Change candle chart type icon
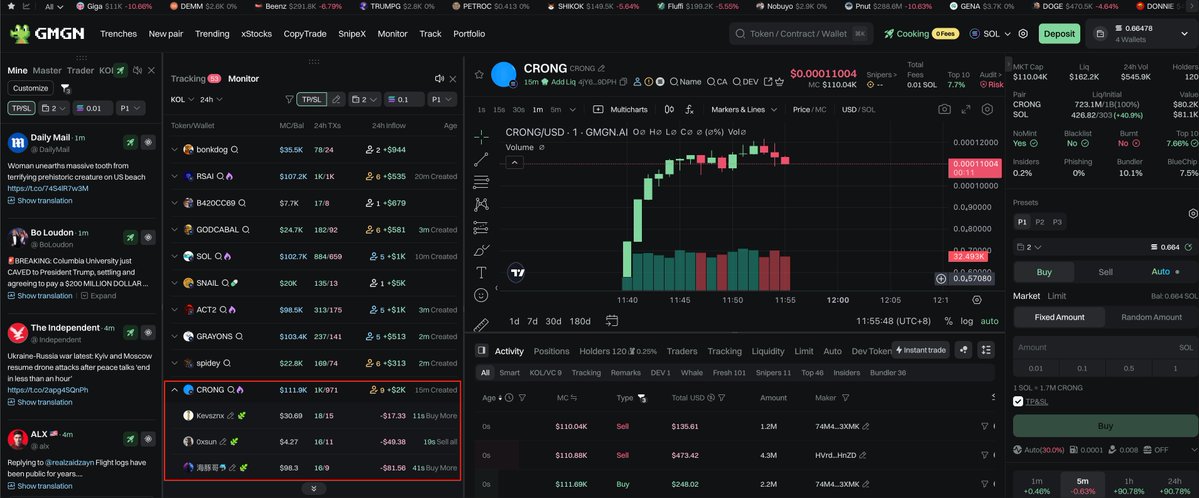This screenshot has width=1199, height=498. [669, 109]
